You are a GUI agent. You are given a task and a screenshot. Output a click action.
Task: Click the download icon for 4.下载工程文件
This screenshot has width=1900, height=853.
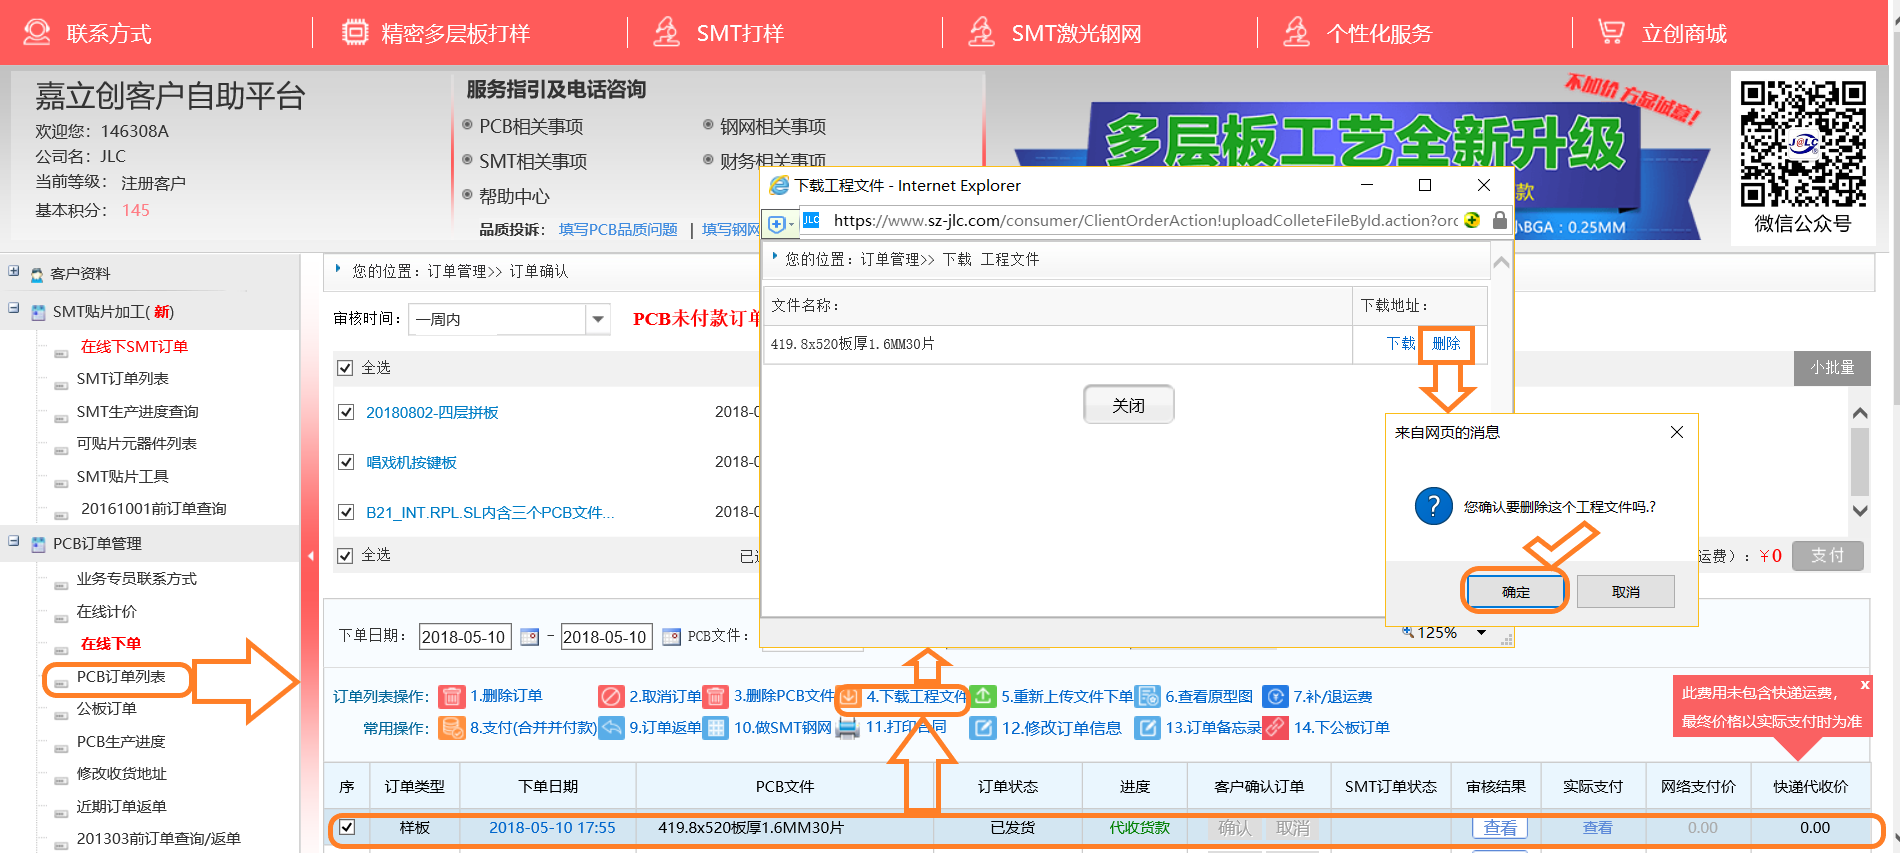849,696
